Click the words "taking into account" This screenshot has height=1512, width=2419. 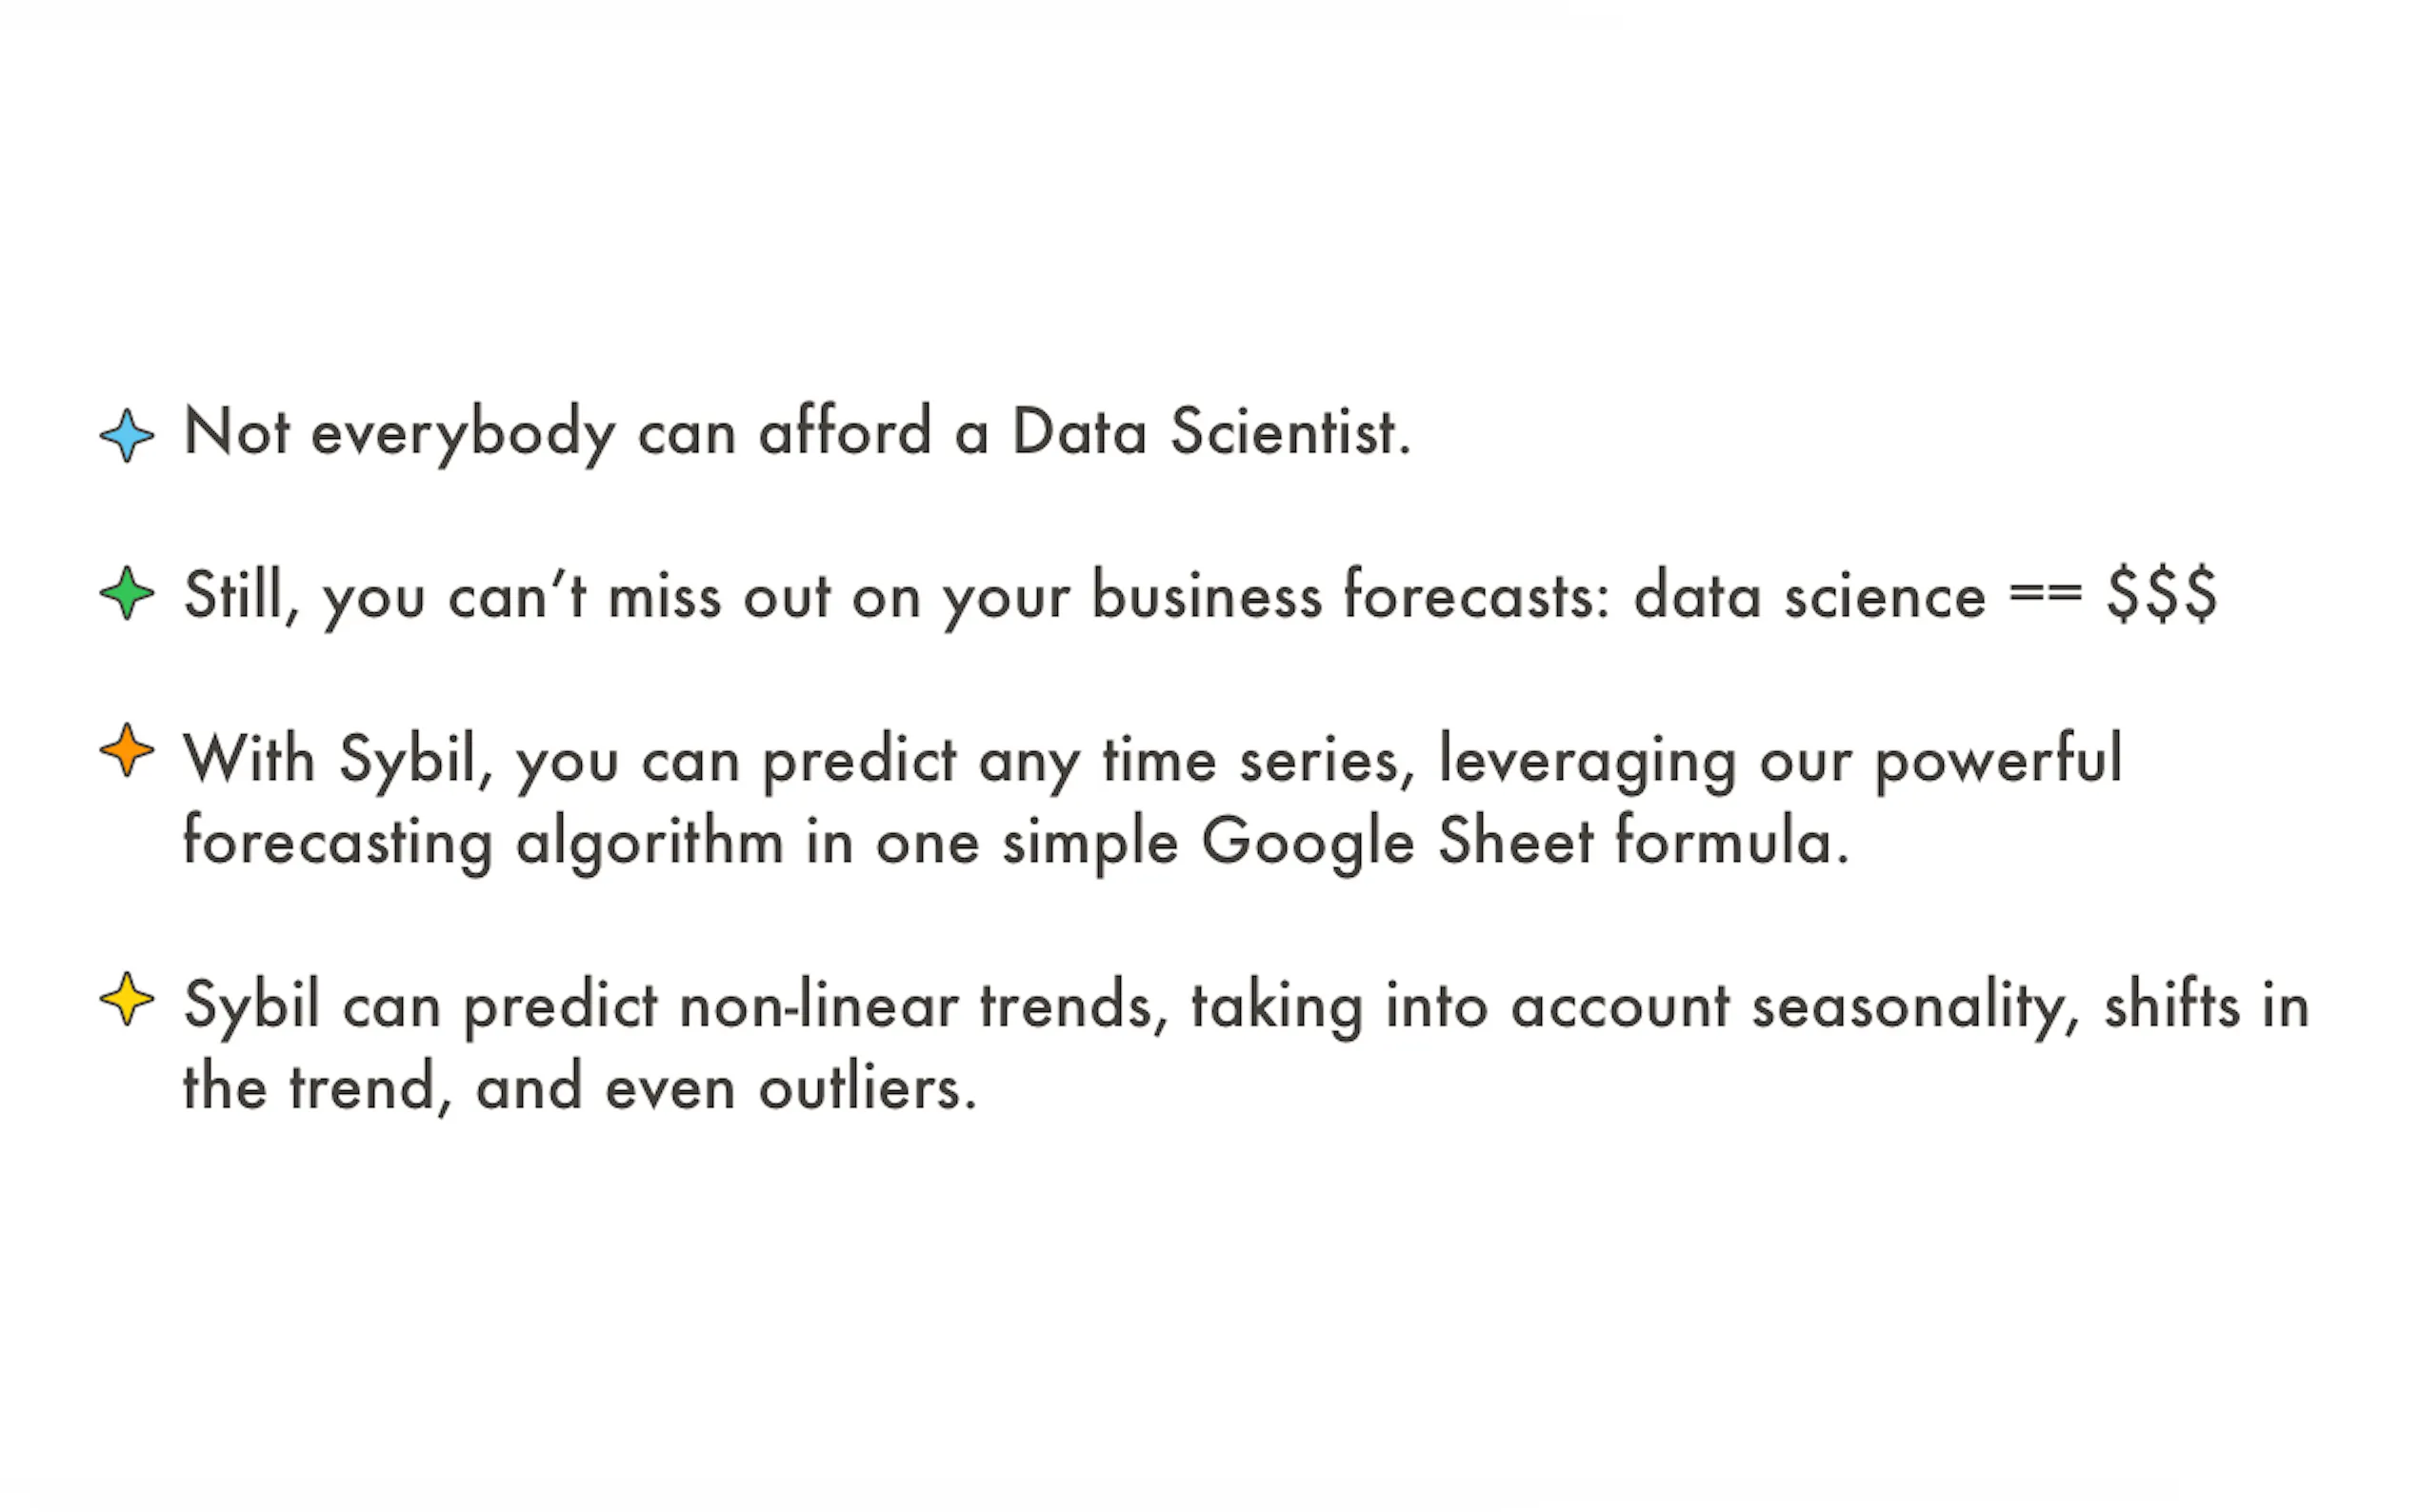point(1460,1005)
